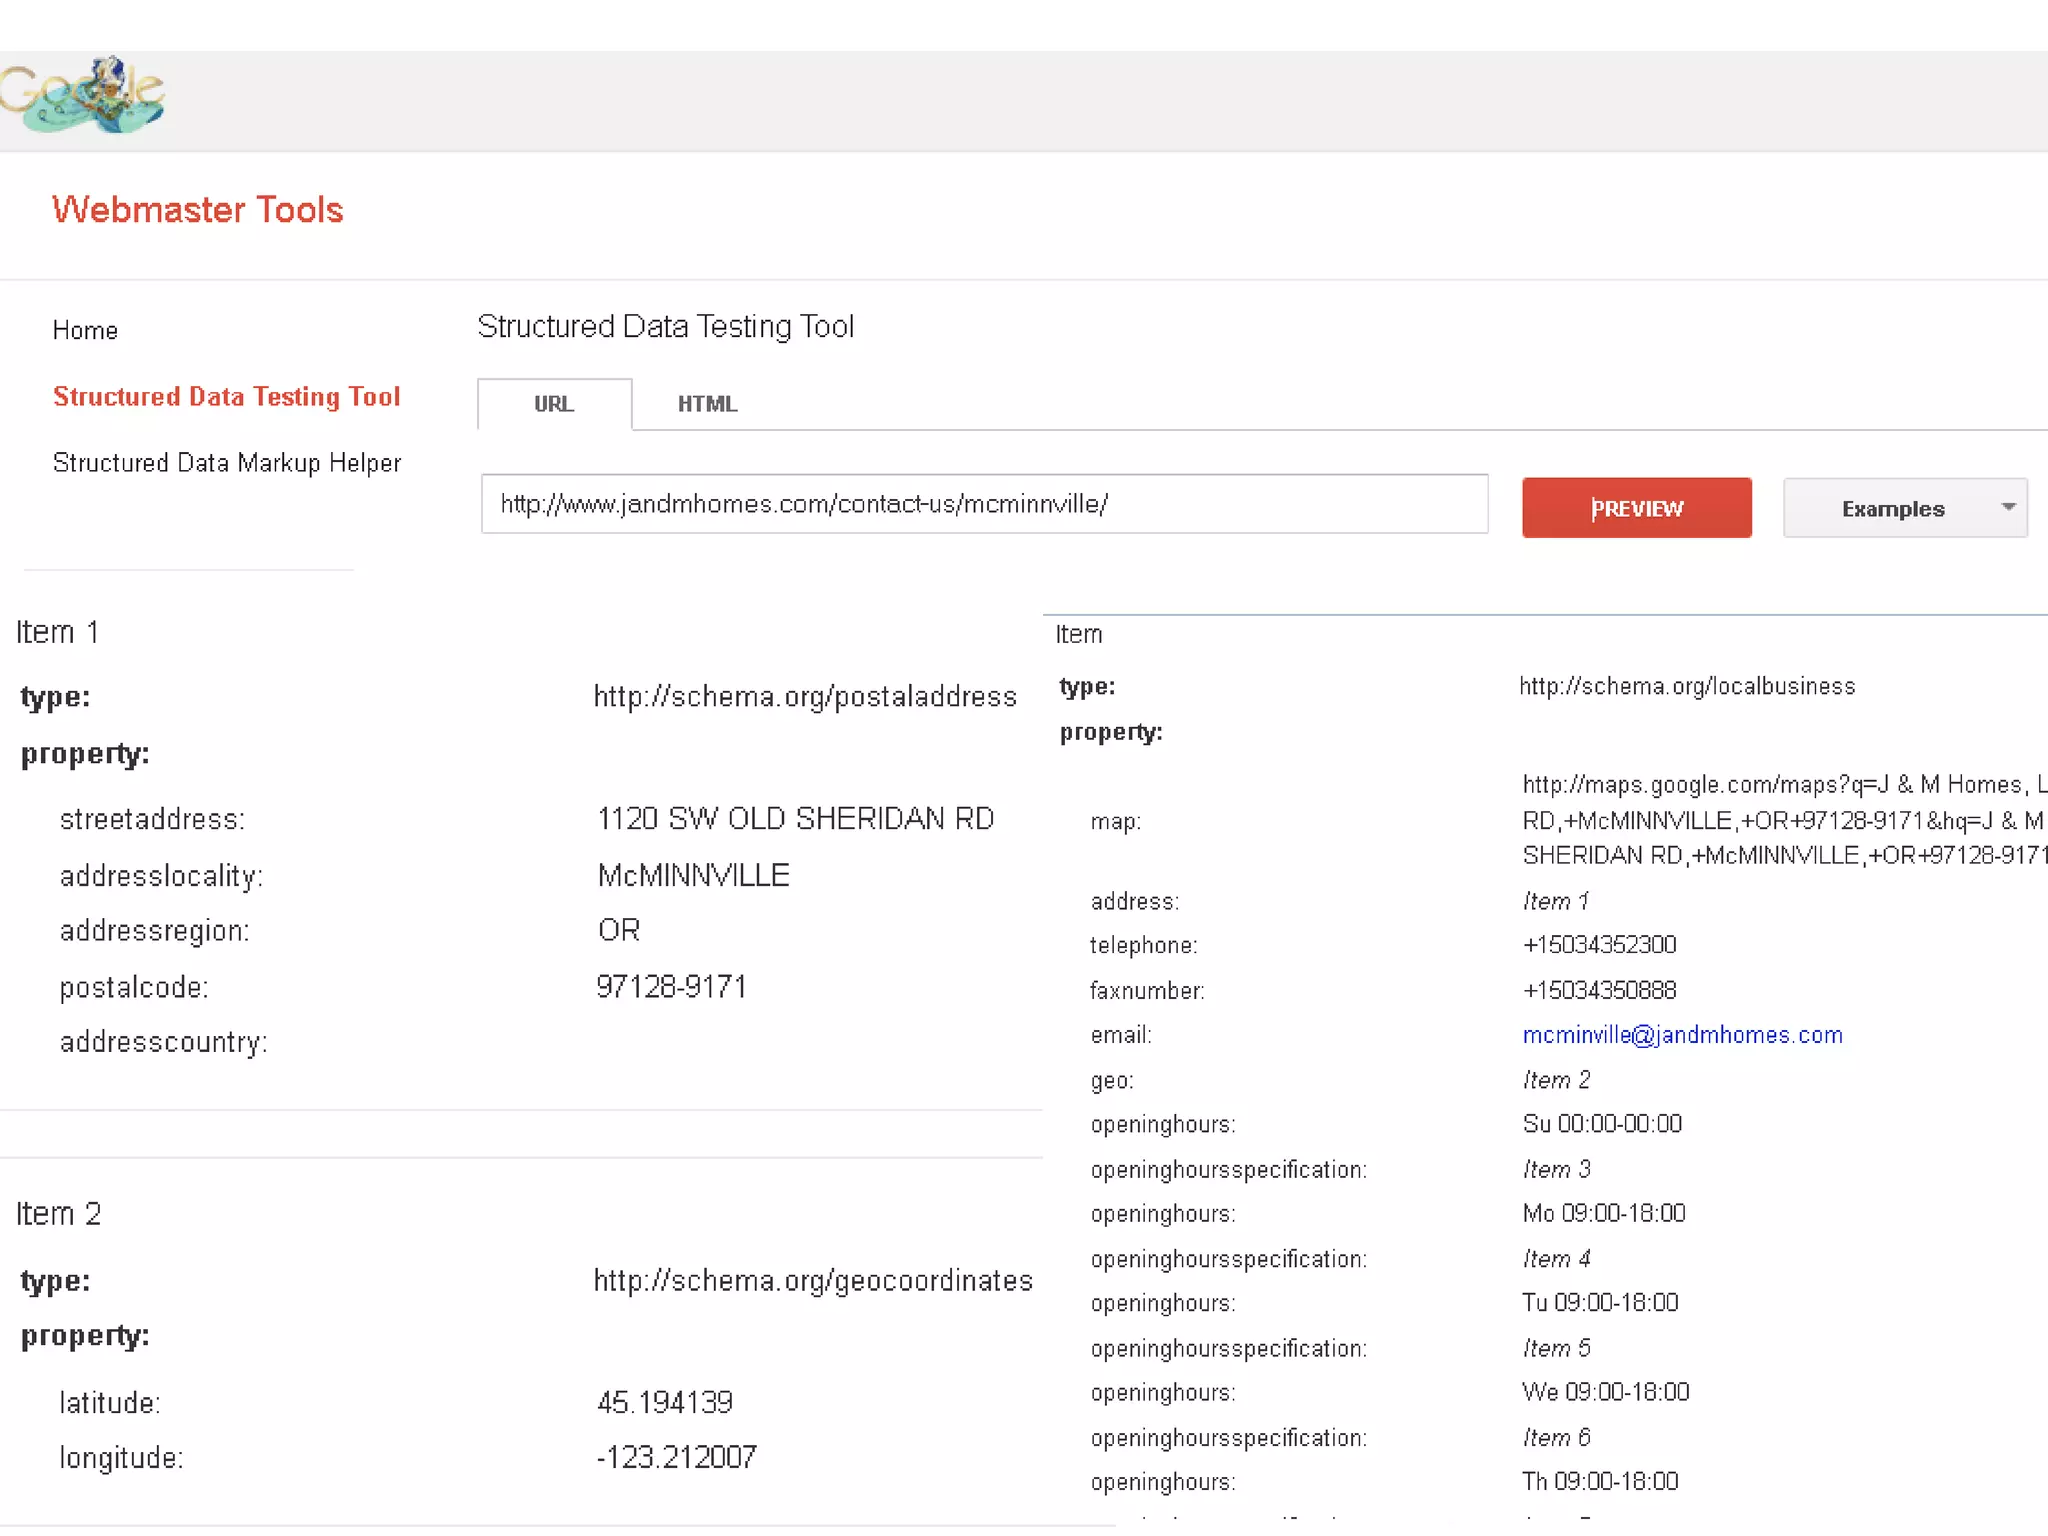Click the Mo 09:00-18:00 opening hours
Screen dimensions: 2048x1536
coord(1604,1213)
